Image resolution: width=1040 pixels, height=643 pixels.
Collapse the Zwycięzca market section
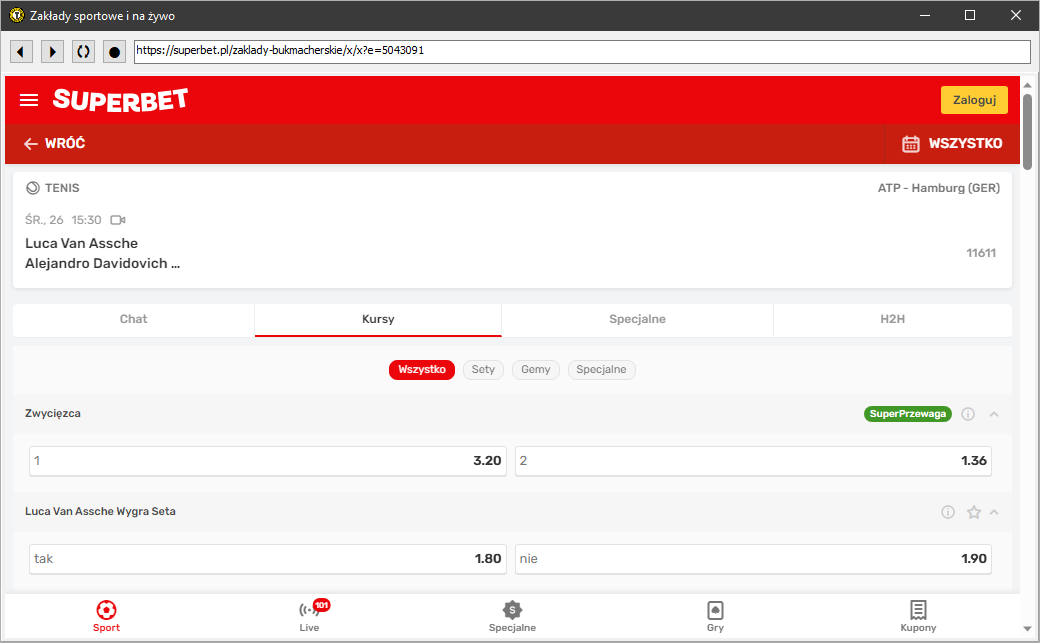(x=994, y=414)
